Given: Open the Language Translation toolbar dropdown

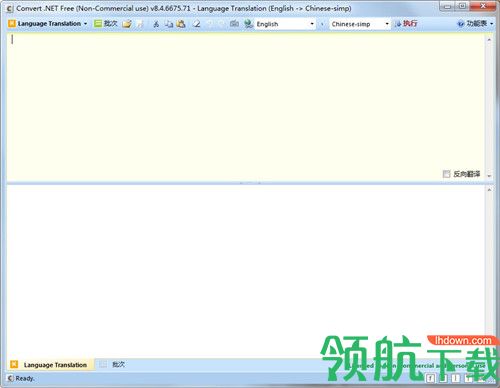Looking at the screenshot, I should 48,24.
